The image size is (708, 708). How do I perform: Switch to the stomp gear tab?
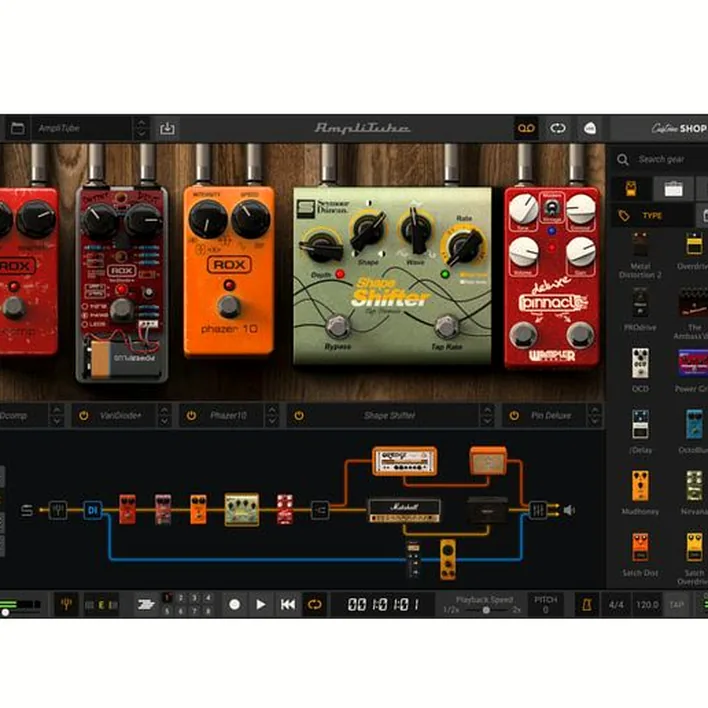[631, 189]
